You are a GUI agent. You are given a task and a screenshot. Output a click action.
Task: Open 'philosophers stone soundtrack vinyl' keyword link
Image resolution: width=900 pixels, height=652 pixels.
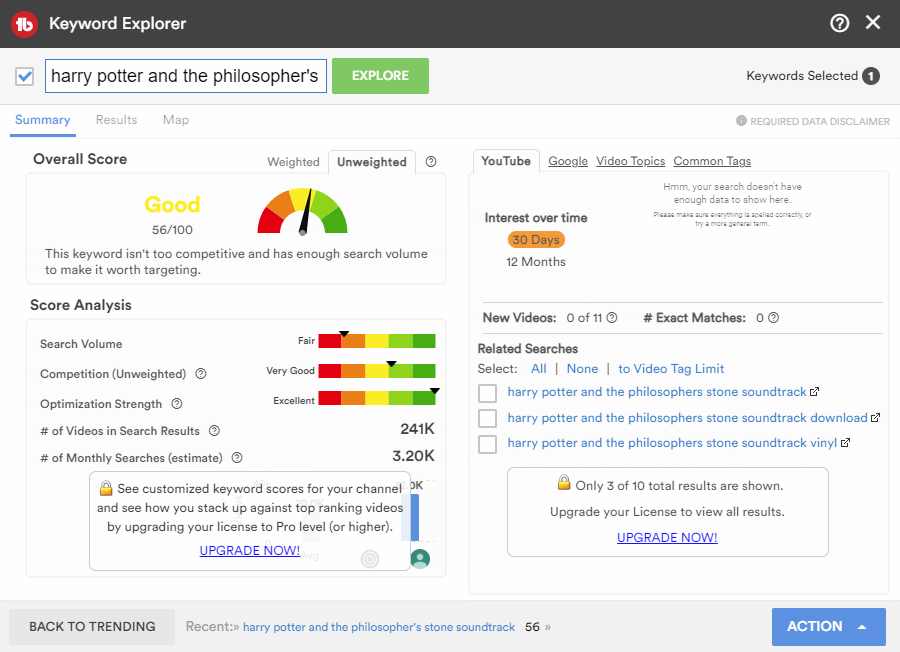click(672, 443)
